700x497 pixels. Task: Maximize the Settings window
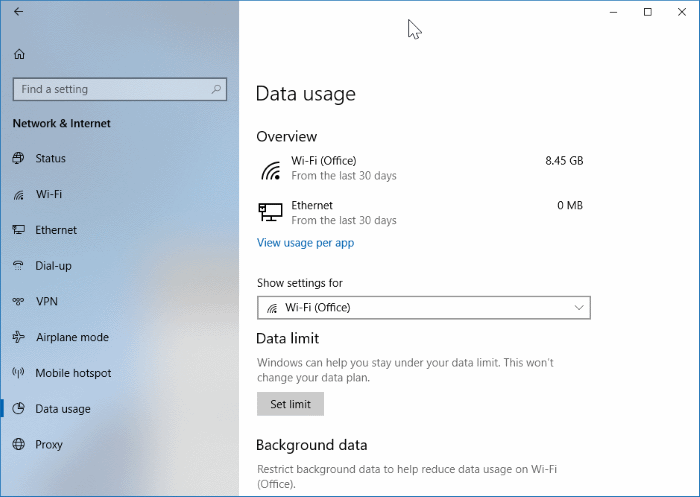coord(648,12)
